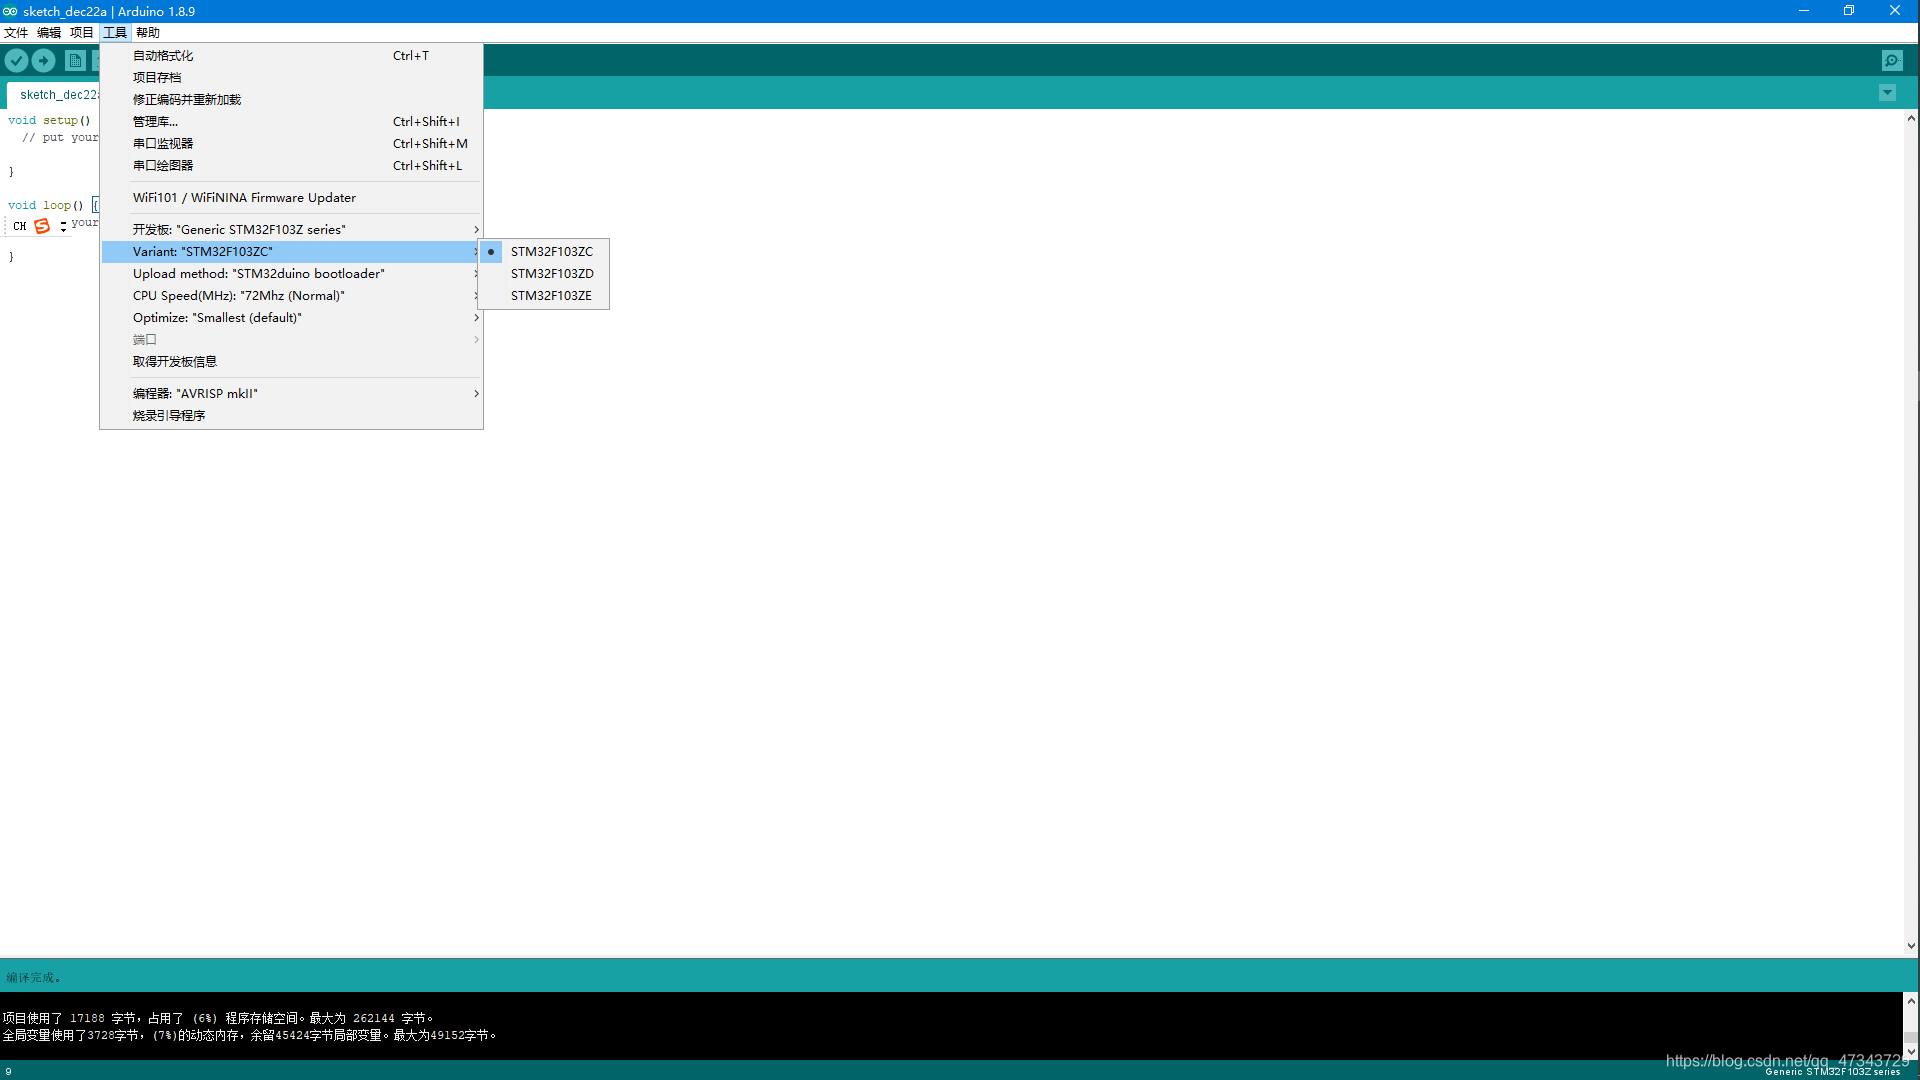
Task: Open the Serial Monitor magnifier icon
Action: click(x=1892, y=61)
